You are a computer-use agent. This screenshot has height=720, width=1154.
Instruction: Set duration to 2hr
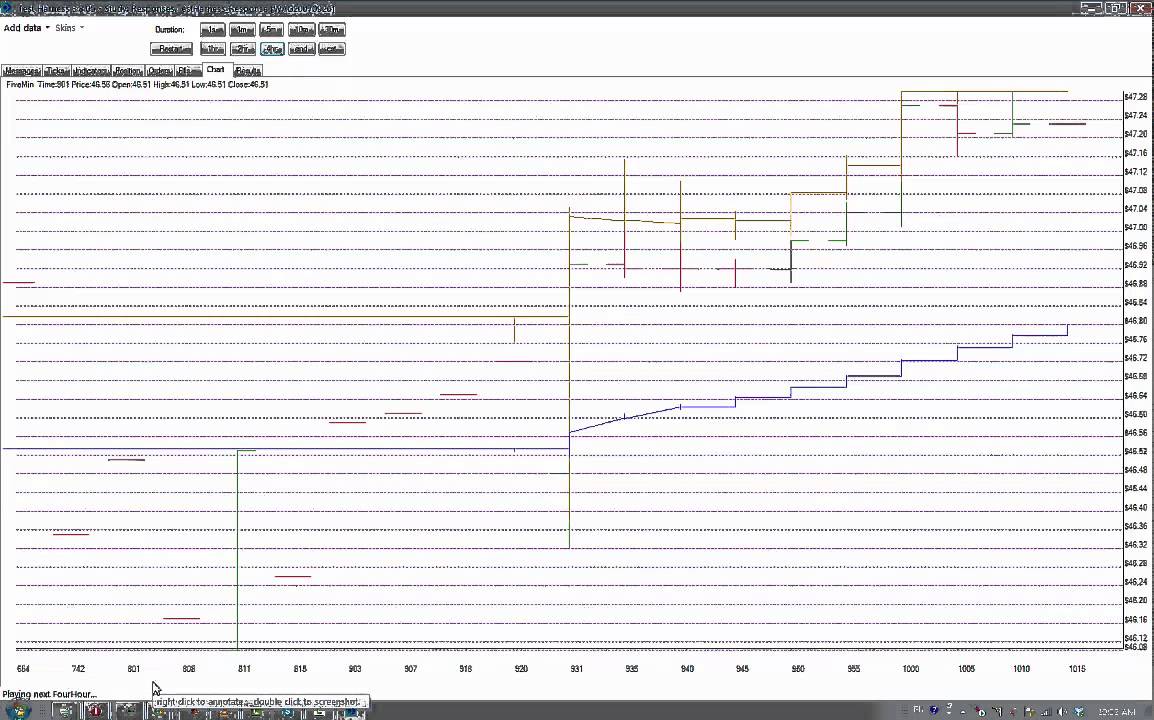click(x=242, y=49)
